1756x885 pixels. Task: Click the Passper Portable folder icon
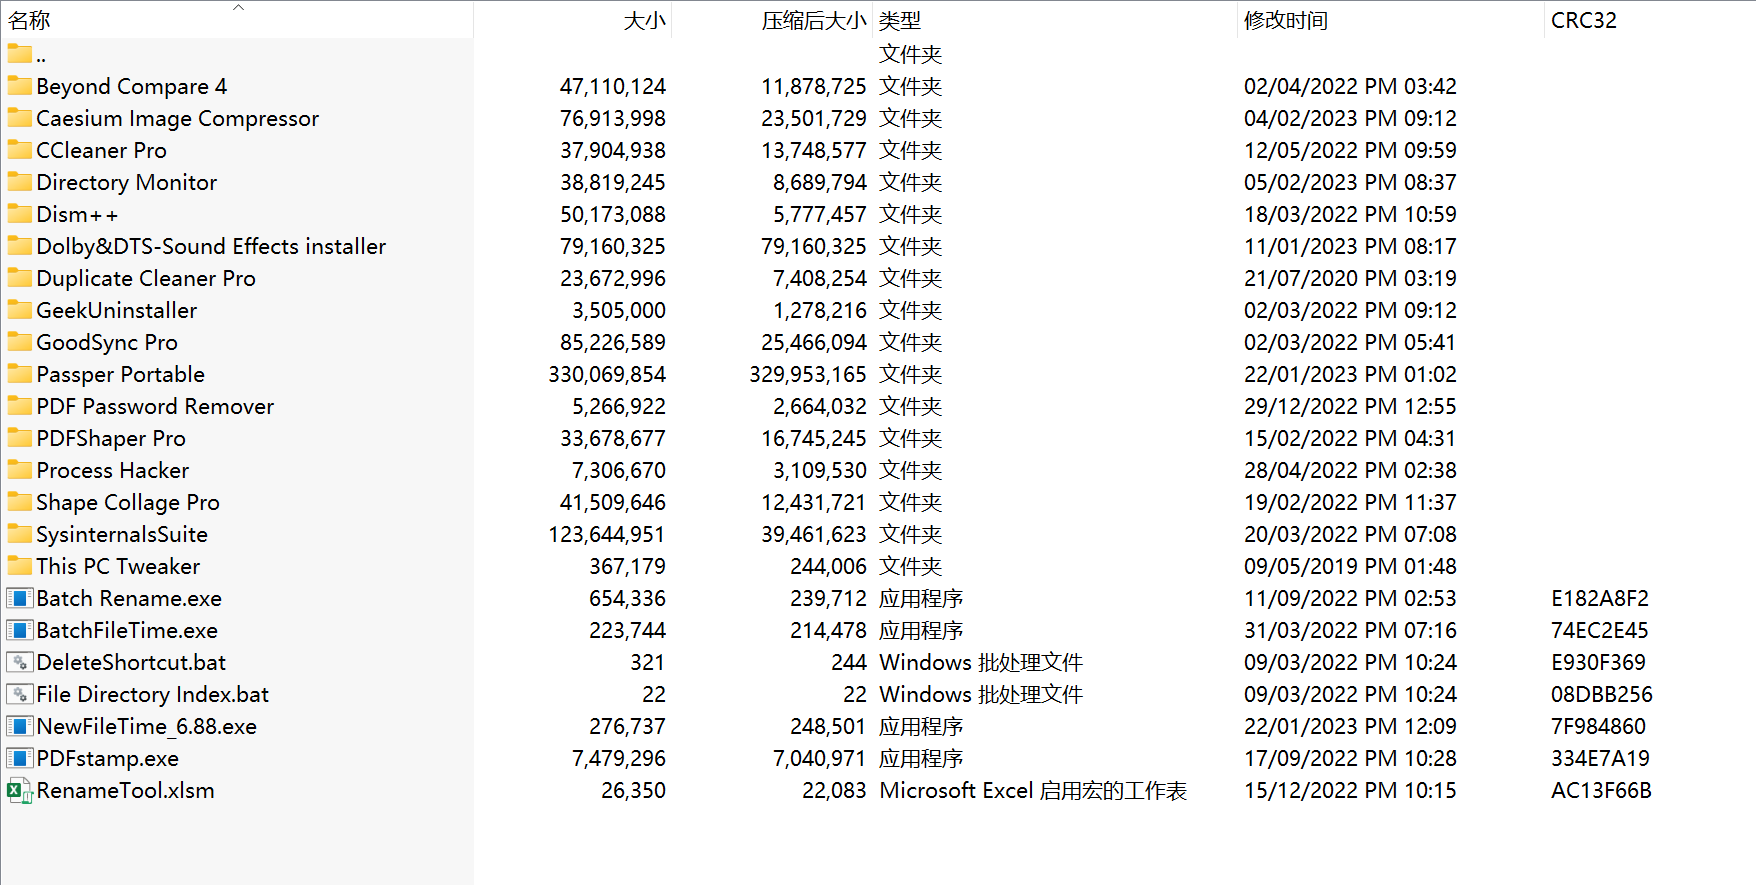click(19, 373)
